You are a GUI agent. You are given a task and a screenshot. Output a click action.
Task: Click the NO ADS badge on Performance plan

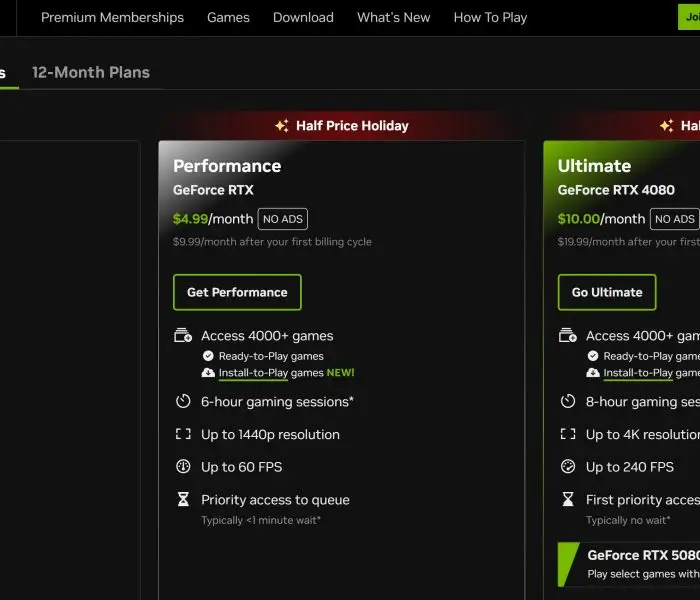[283, 219]
